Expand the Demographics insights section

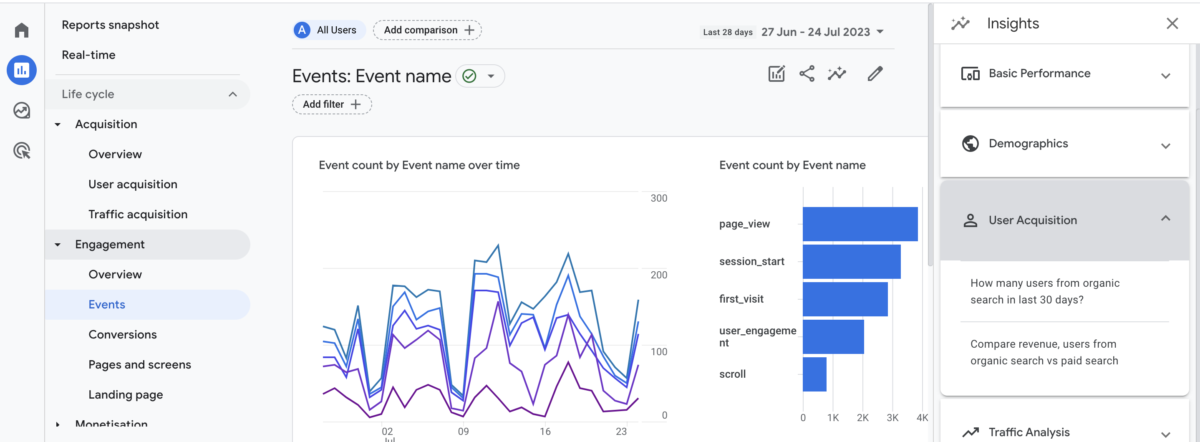pos(1065,144)
